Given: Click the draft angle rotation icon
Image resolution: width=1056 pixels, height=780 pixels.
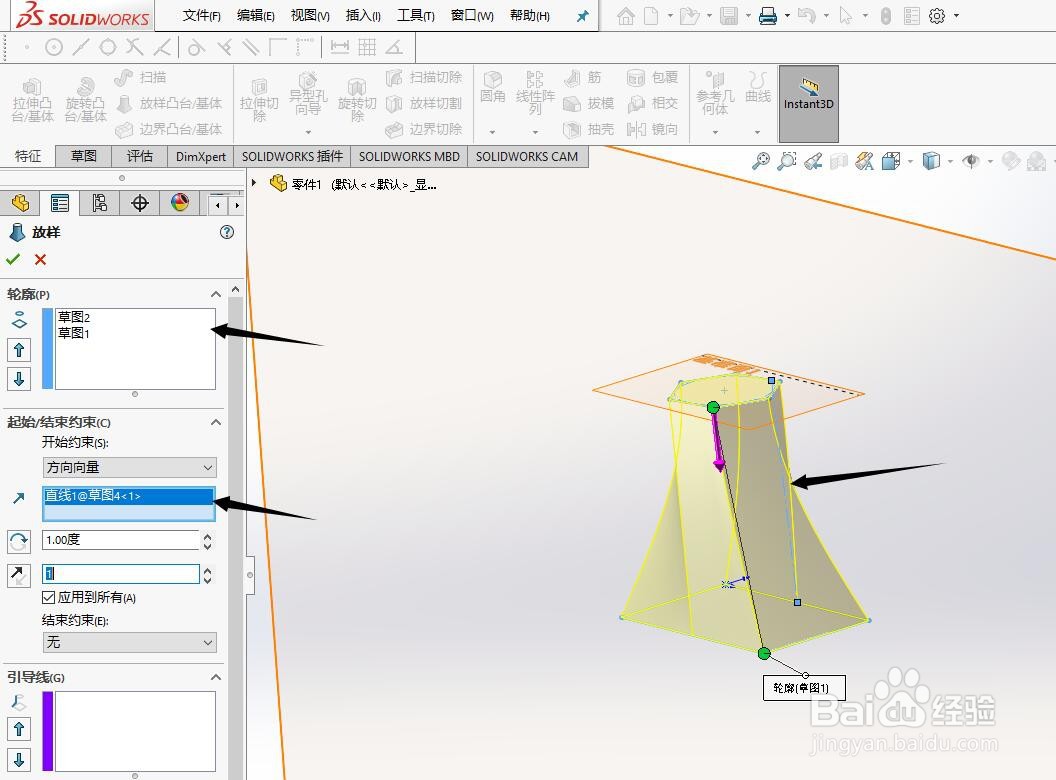Looking at the screenshot, I should pos(18,541).
